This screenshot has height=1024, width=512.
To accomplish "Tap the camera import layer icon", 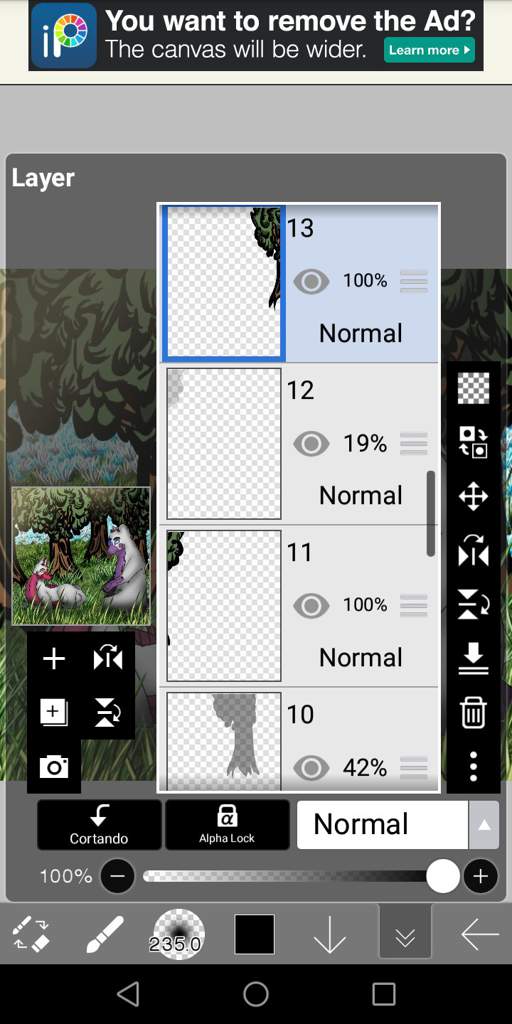I will 54,767.
